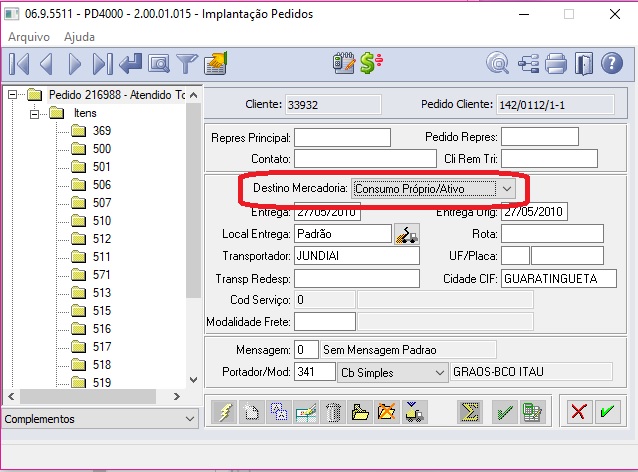Click the Cidade CIF field

[559, 279]
